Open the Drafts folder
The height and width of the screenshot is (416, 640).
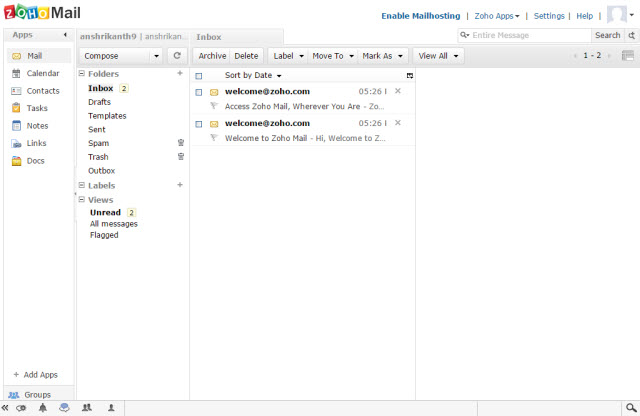click(x=99, y=102)
